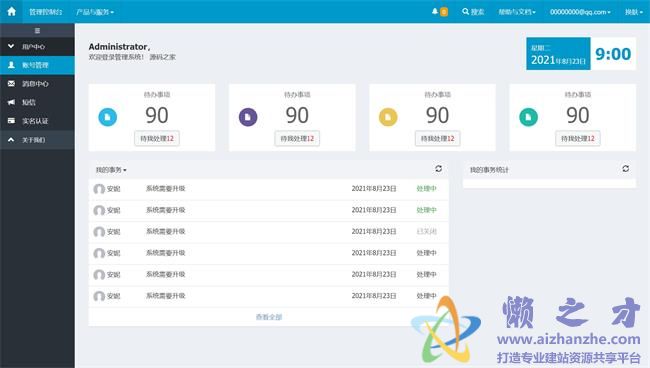The image size is (650, 368).
Task: Click the first task row avatar thumbnail
Action: click(99, 189)
